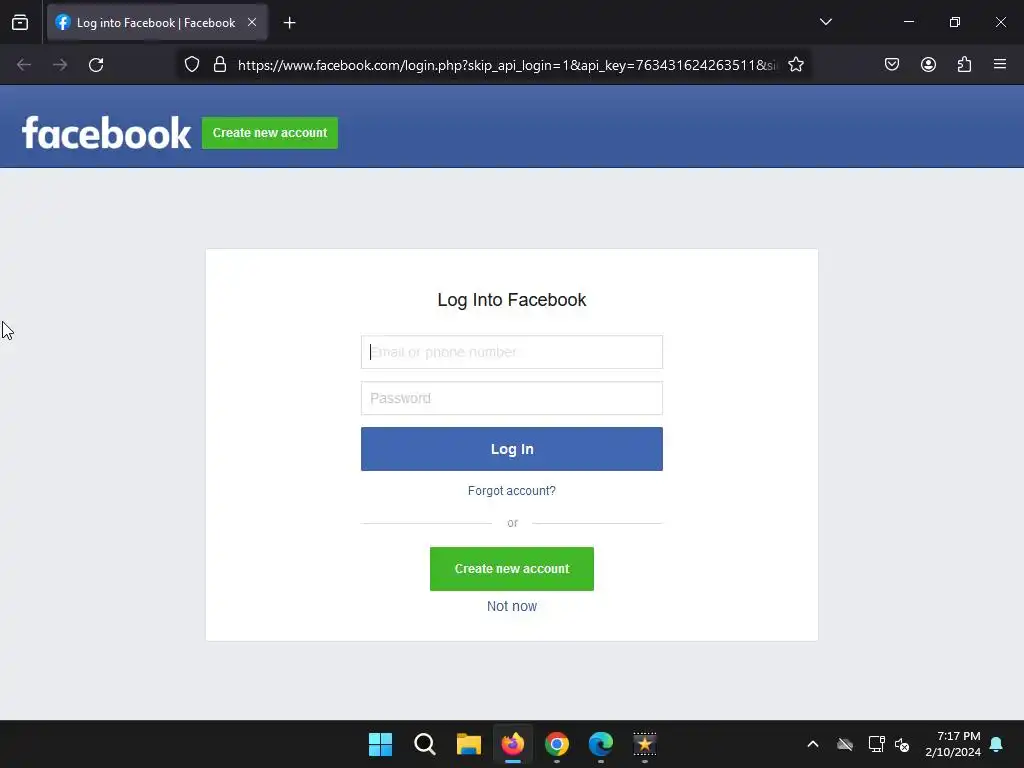The width and height of the screenshot is (1024, 768).
Task: Focus the Email or phone number field
Action: [x=511, y=352]
